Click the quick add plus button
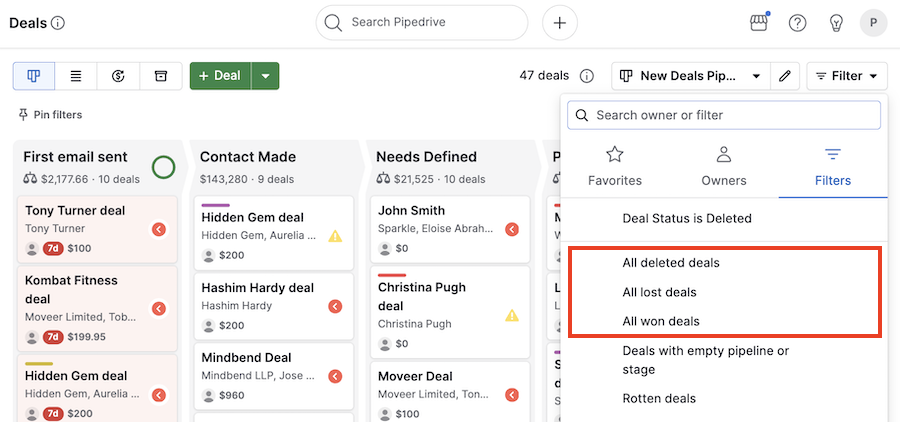This screenshot has height=422, width=900. (x=559, y=23)
